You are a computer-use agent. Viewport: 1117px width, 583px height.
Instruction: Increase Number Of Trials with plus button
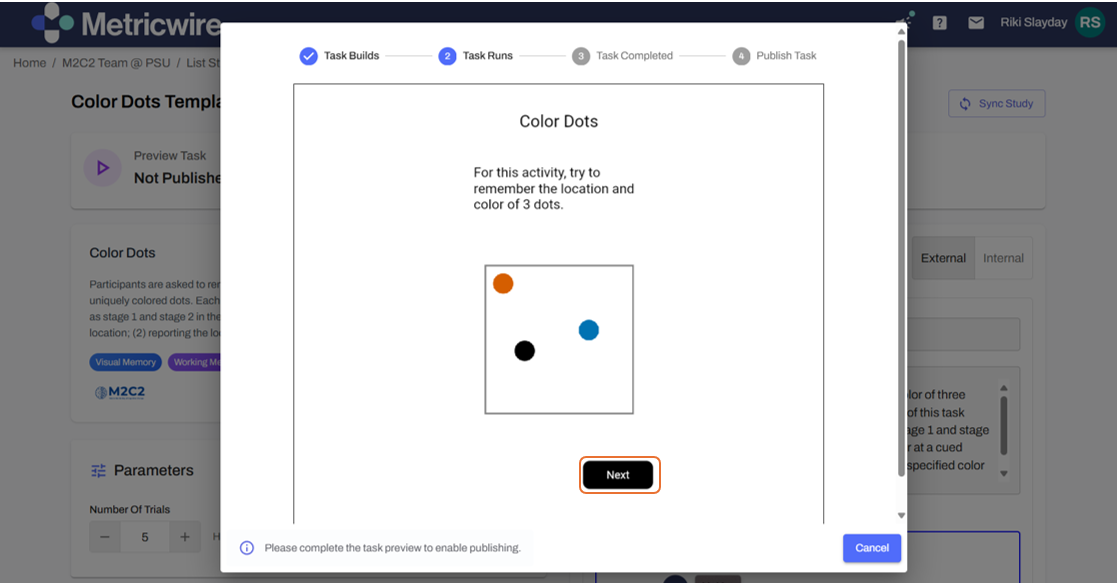[x=185, y=537]
